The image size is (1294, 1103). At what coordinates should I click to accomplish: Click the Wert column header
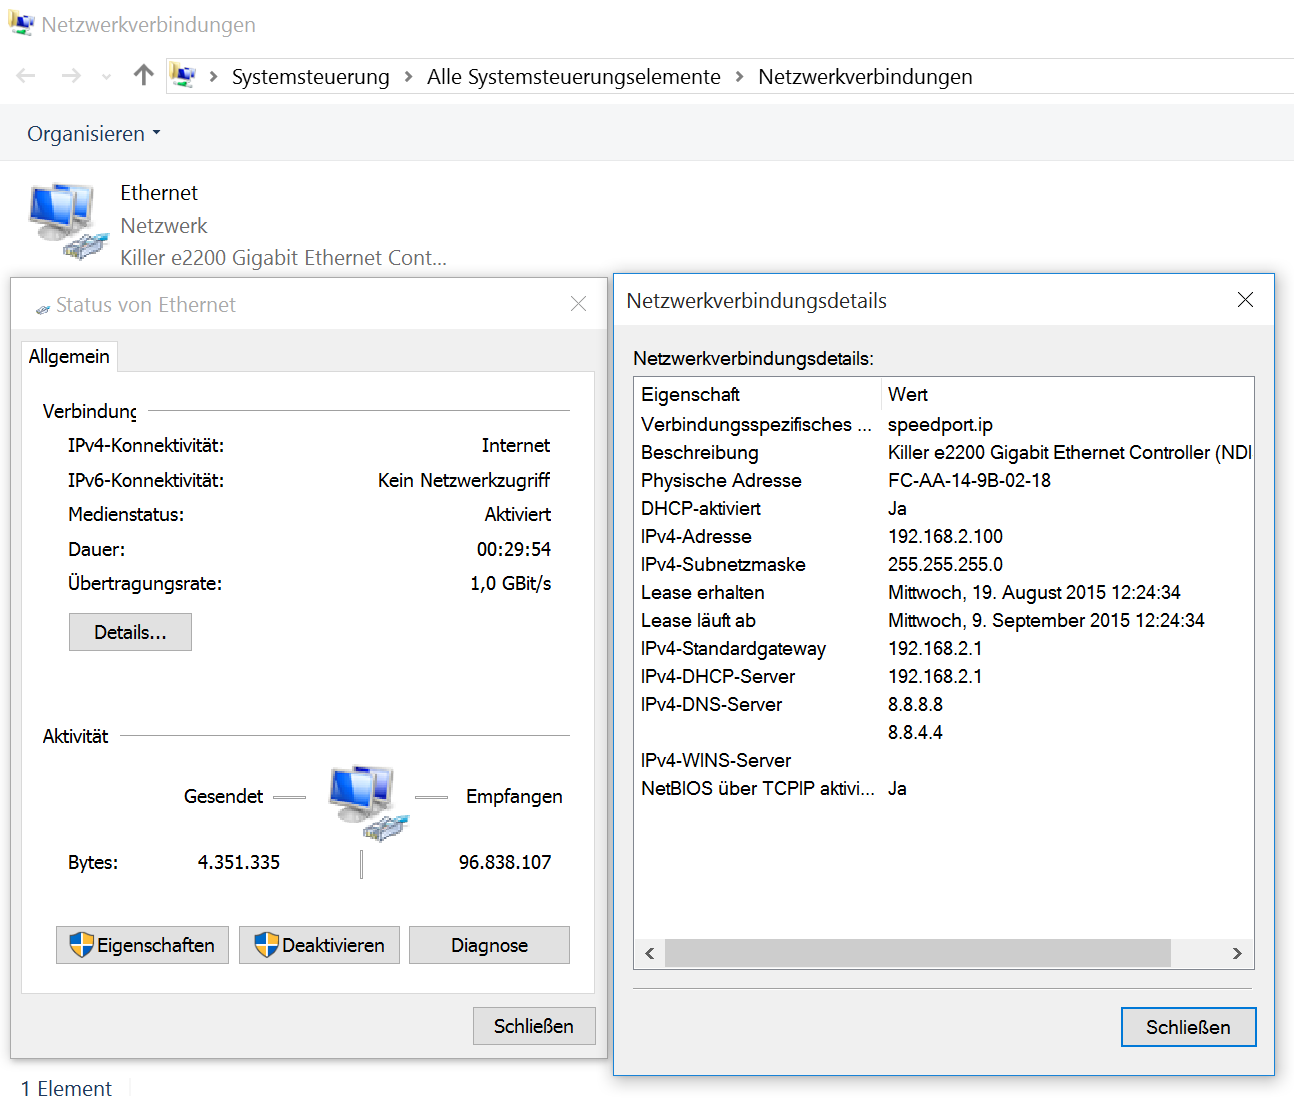[1067, 394]
